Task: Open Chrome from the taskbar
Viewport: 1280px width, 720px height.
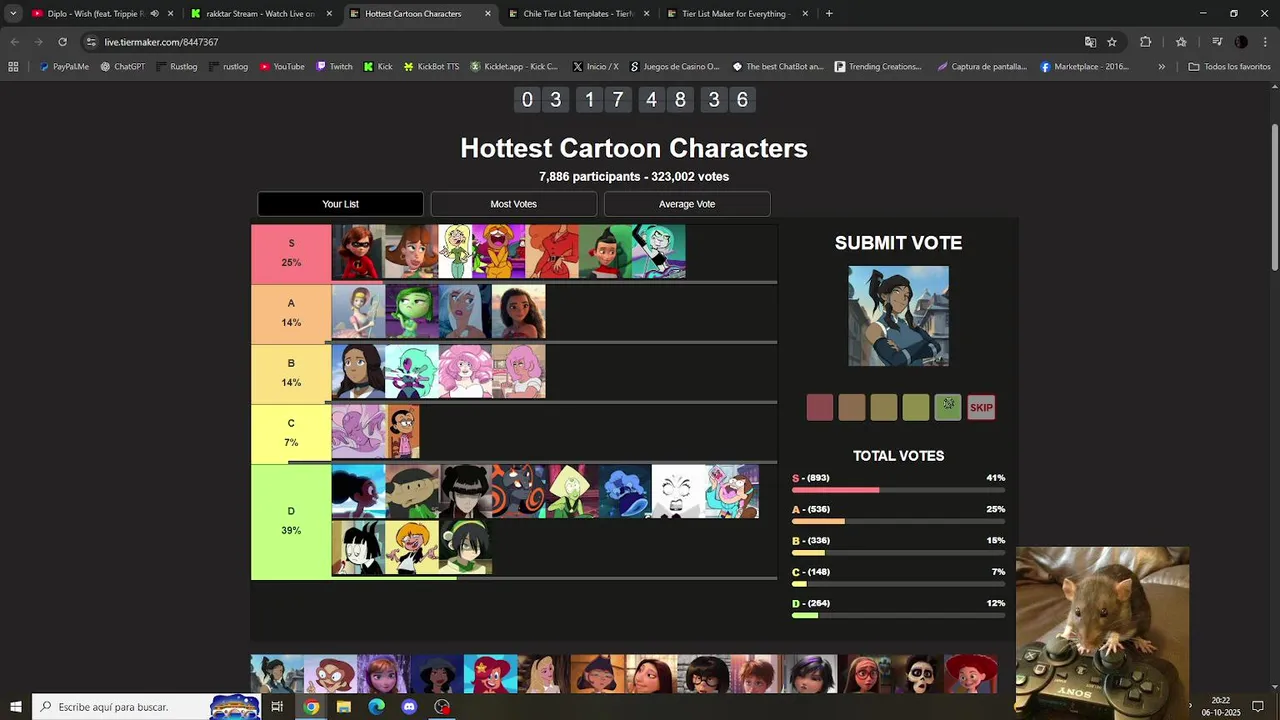Action: (311, 707)
